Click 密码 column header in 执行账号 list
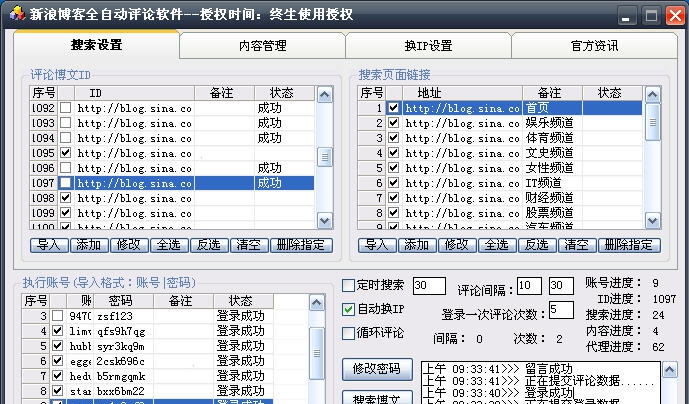 coord(123,301)
